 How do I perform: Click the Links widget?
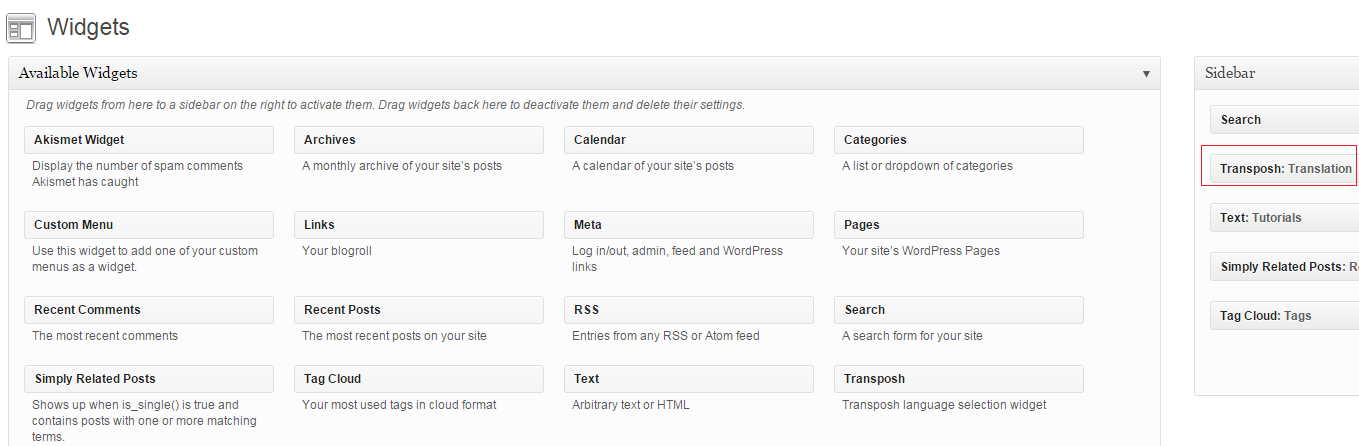[419, 225]
